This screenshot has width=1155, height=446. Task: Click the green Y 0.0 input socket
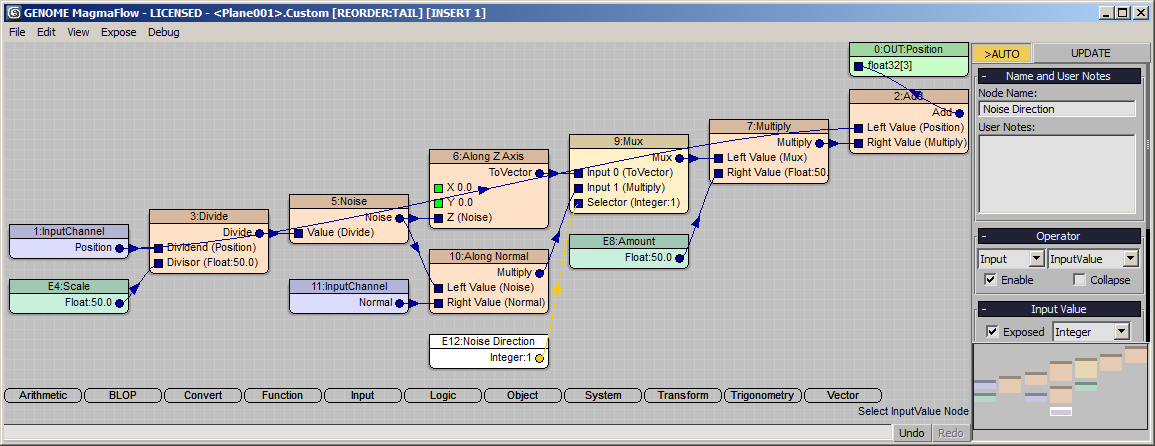point(438,203)
